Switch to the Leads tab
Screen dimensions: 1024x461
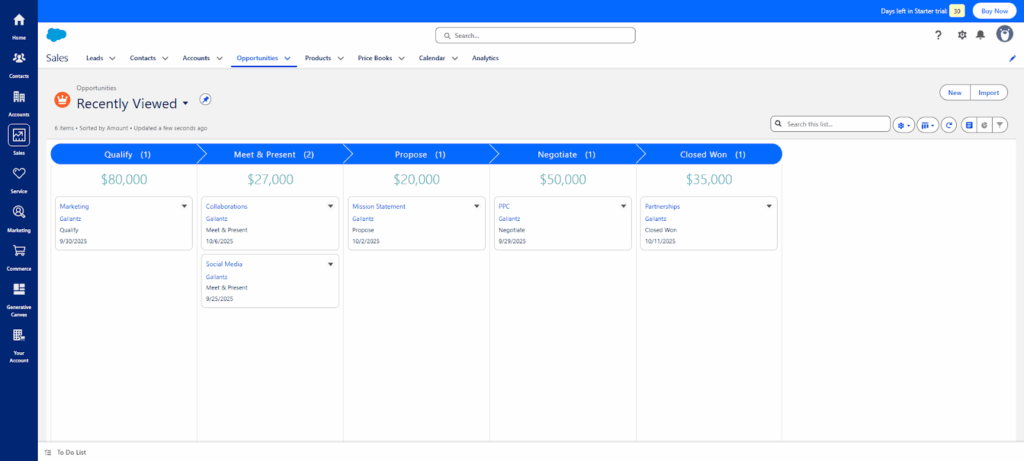95,58
